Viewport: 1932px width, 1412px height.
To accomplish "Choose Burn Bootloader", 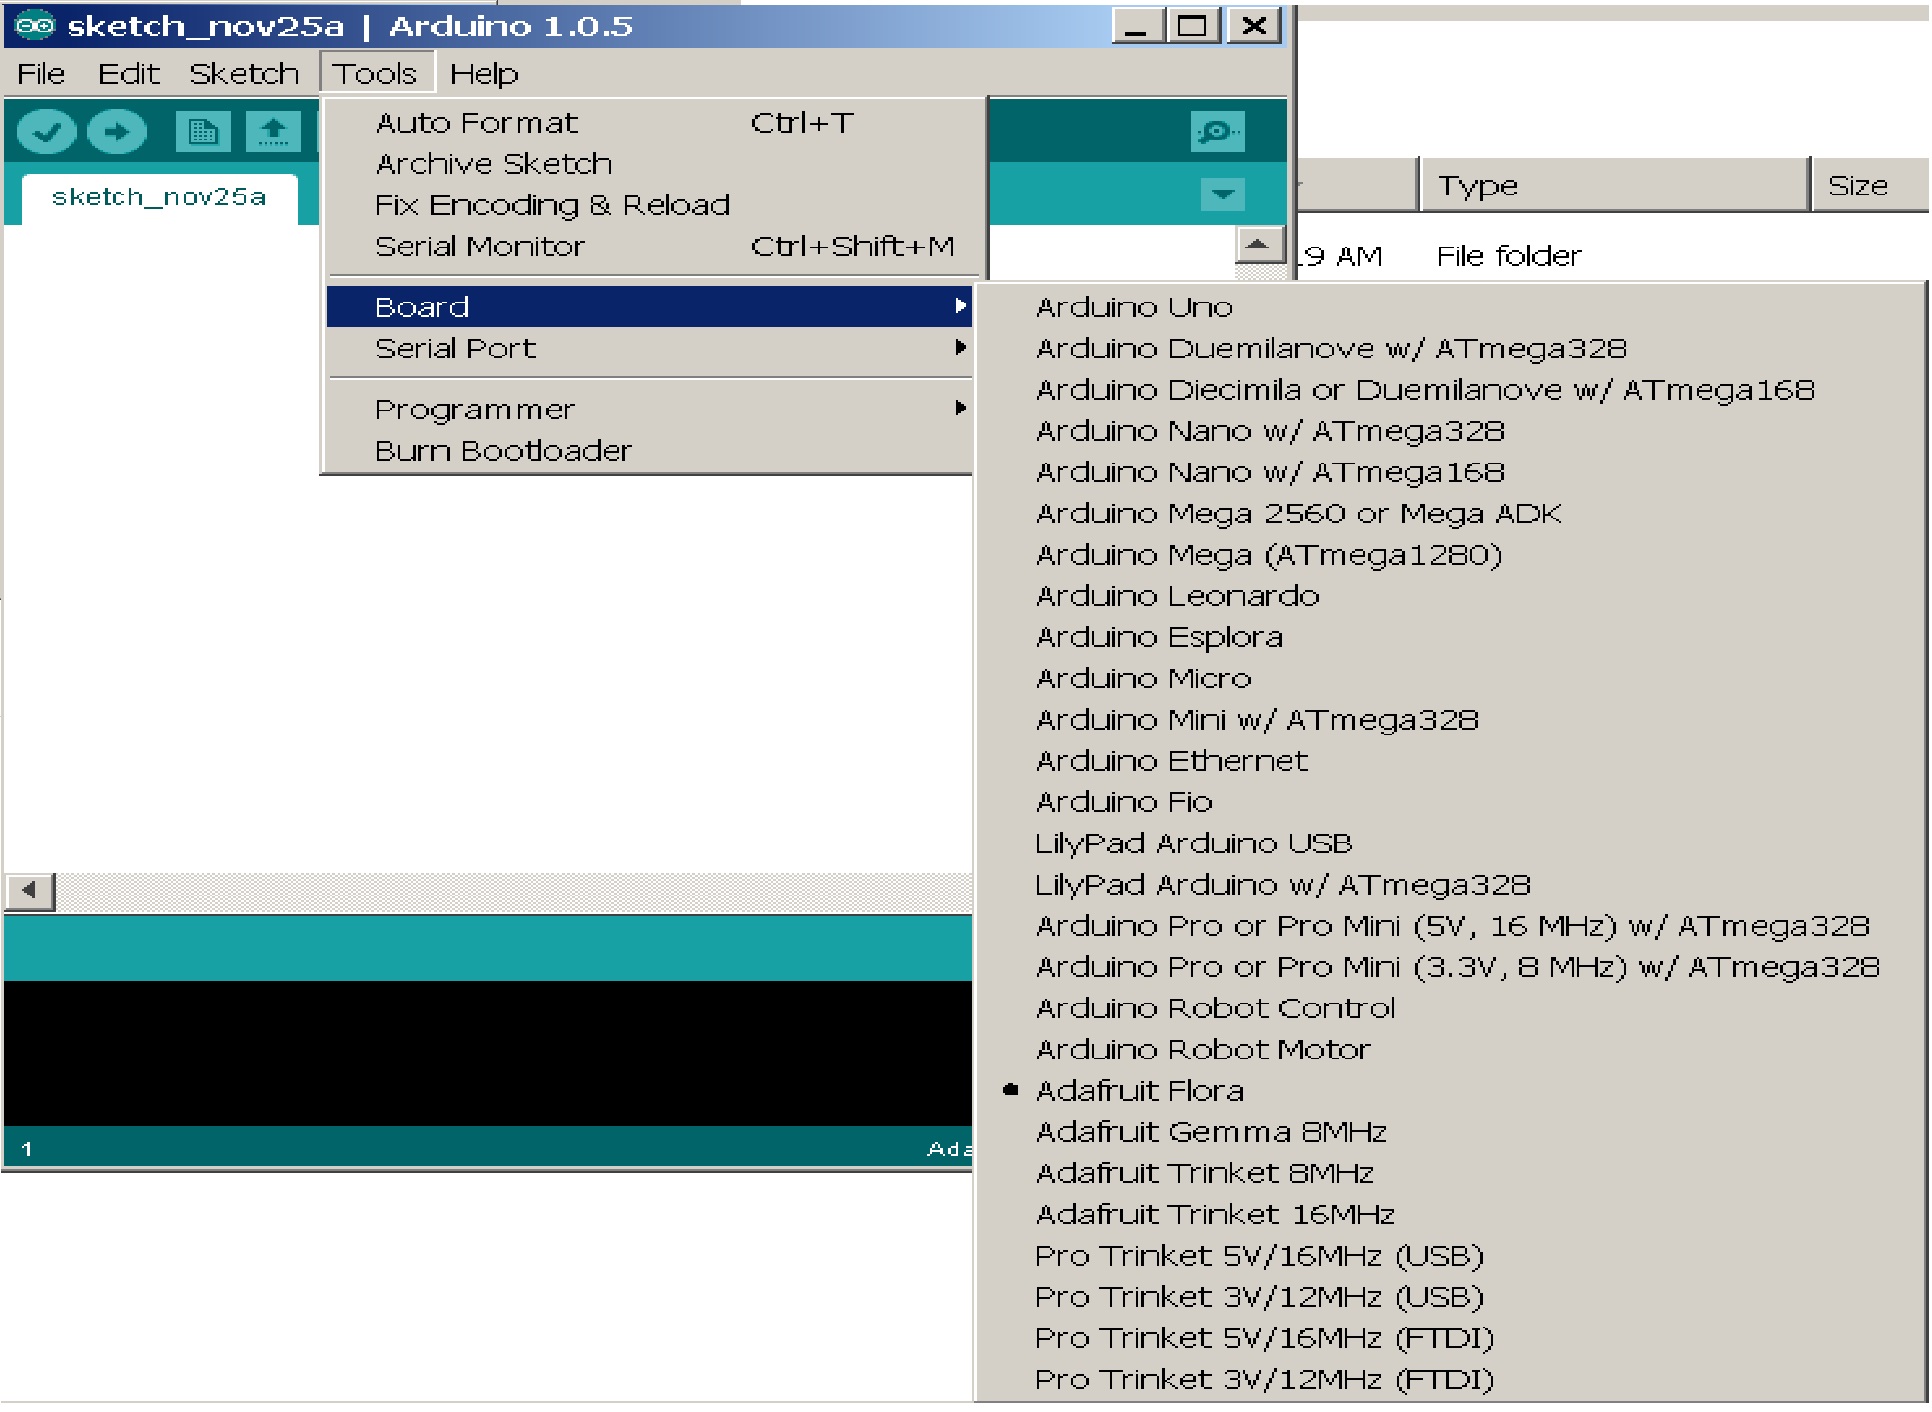I will [x=650, y=450].
